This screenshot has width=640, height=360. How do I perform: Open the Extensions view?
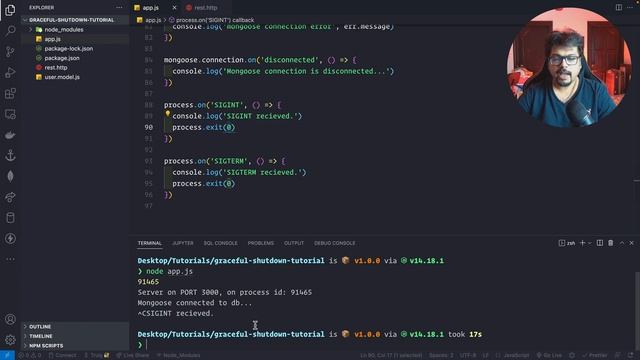[10, 93]
